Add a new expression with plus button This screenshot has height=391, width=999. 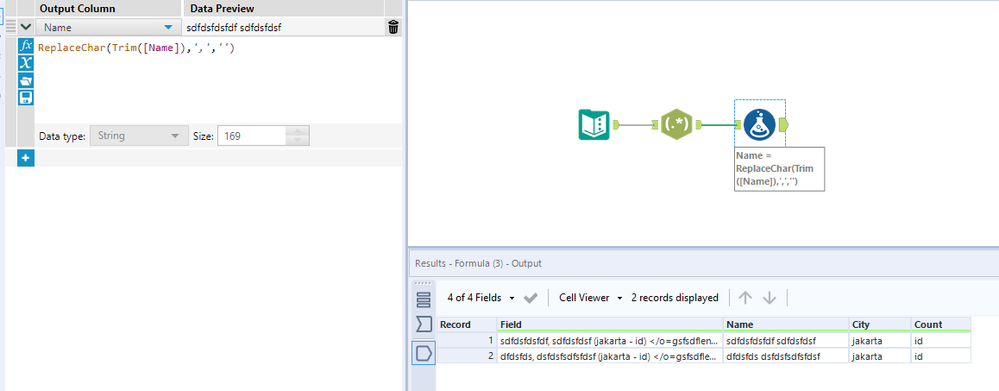point(25,158)
